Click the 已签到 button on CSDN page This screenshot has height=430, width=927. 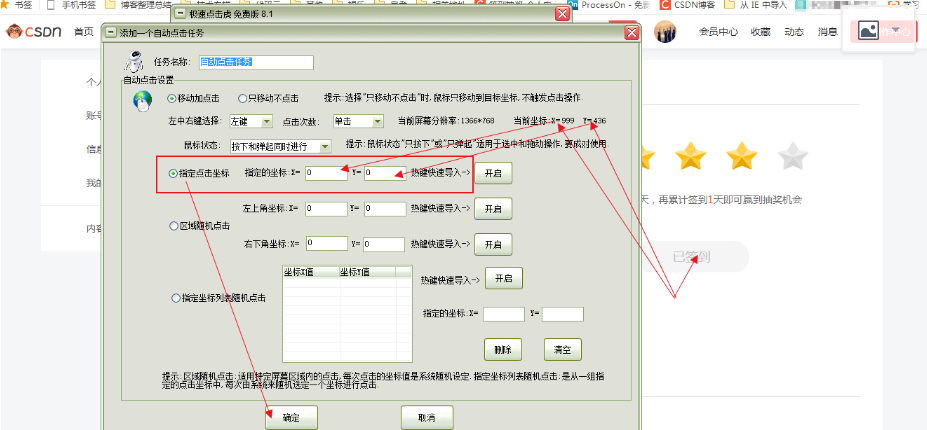[691, 257]
